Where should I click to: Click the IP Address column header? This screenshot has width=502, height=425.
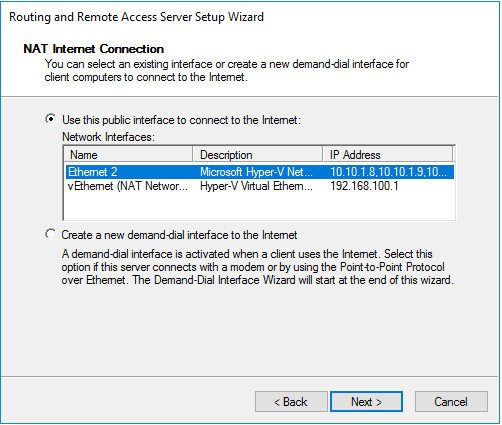click(x=388, y=155)
